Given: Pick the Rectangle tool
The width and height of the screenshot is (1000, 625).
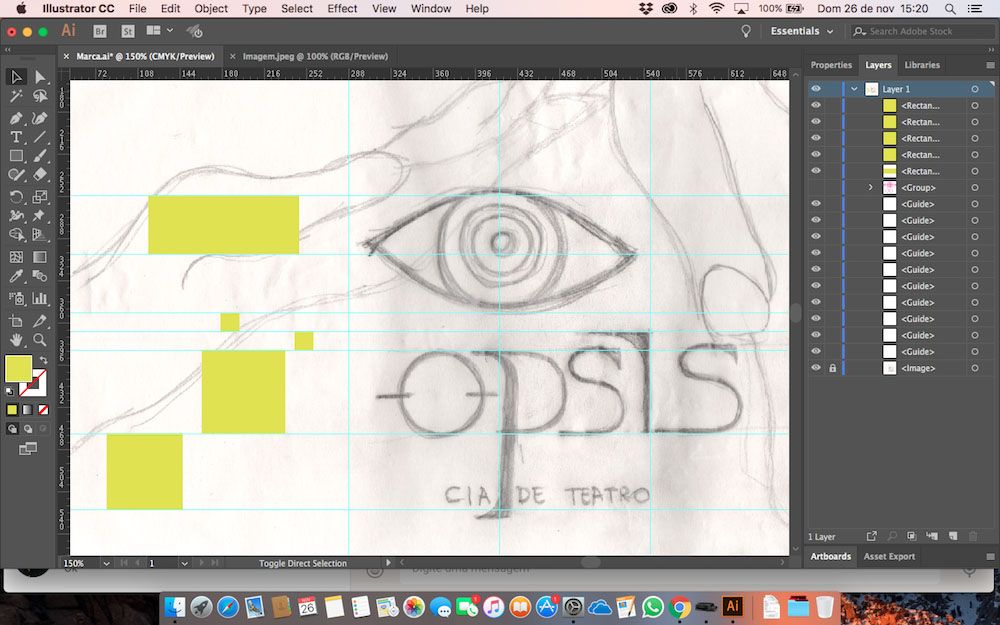Looking at the screenshot, I should point(16,156).
